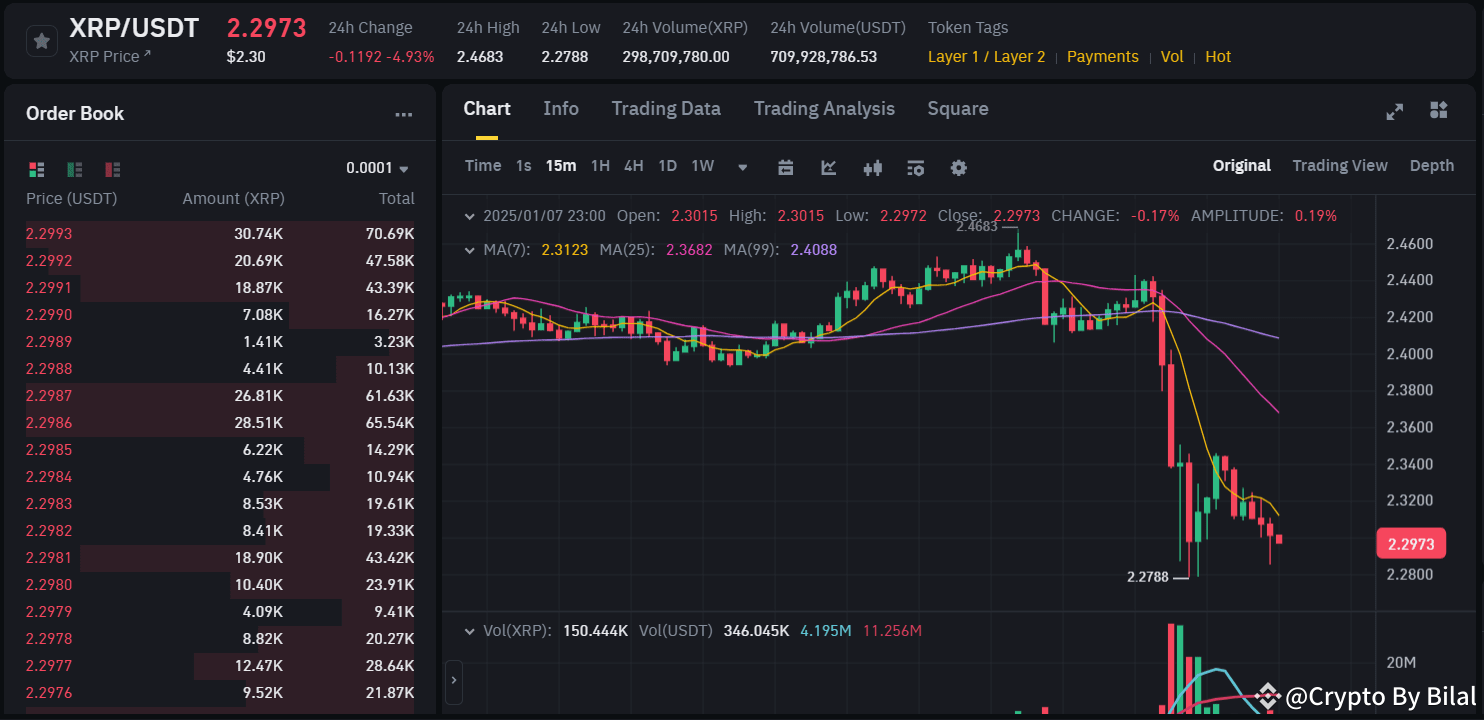This screenshot has width=1484, height=720.
Task: Click the 2.2977 order book price
Action: coord(49,666)
